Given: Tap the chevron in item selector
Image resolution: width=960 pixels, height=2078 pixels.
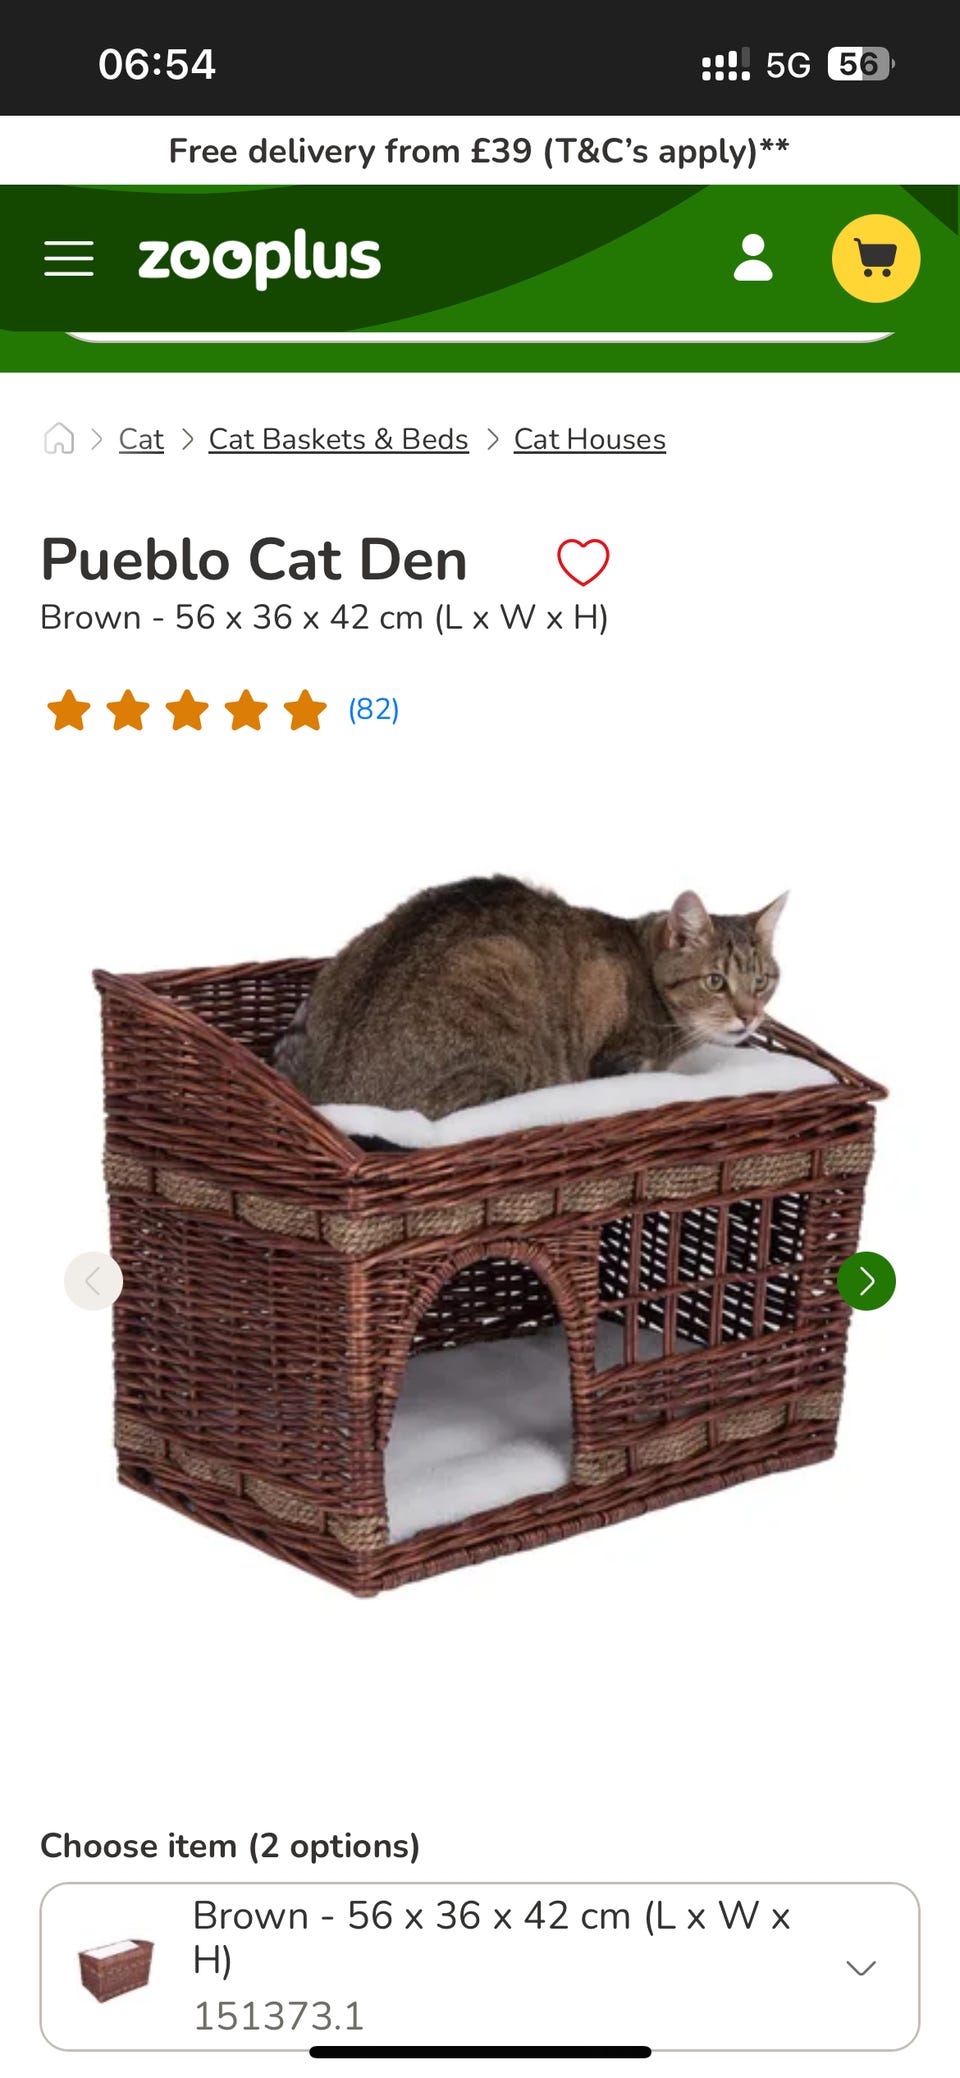Looking at the screenshot, I should tap(861, 1967).
